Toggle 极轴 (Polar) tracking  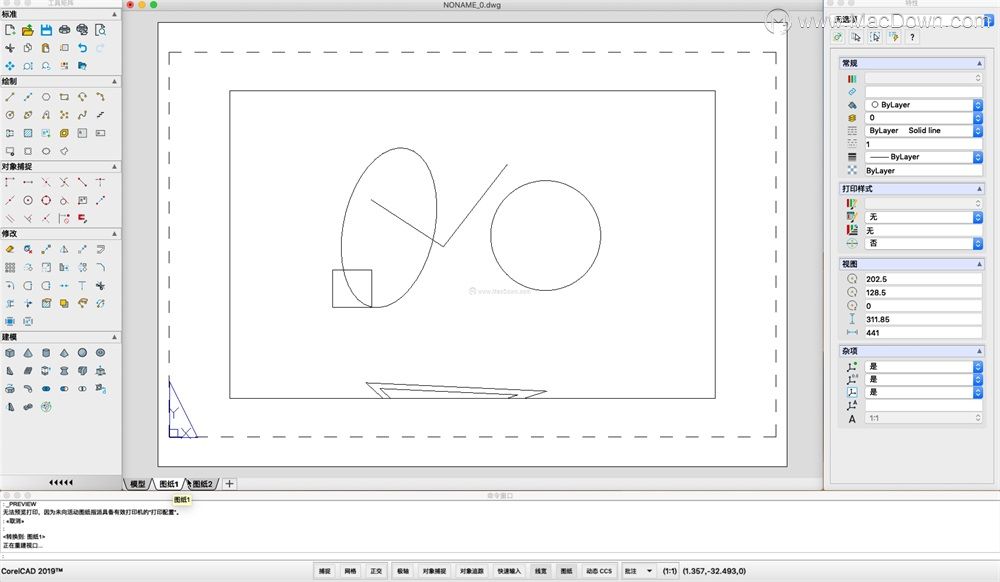click(x=403, y=571)
